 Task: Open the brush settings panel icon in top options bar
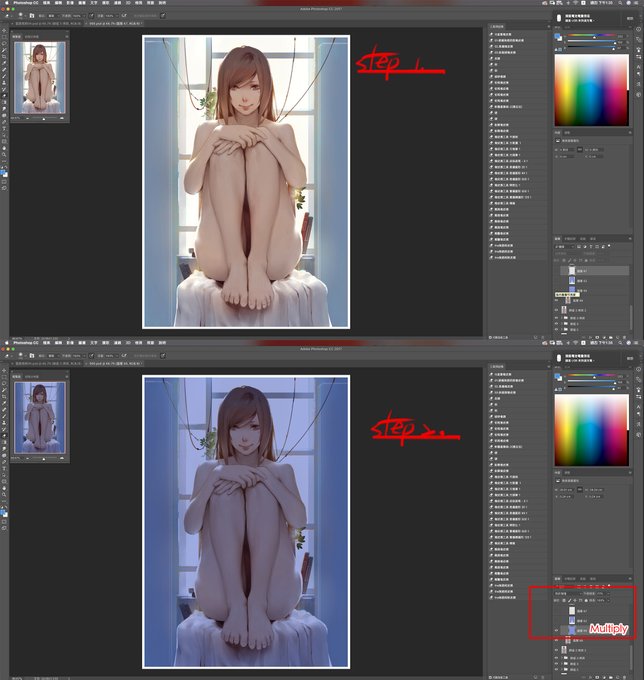tap(32, 16)
